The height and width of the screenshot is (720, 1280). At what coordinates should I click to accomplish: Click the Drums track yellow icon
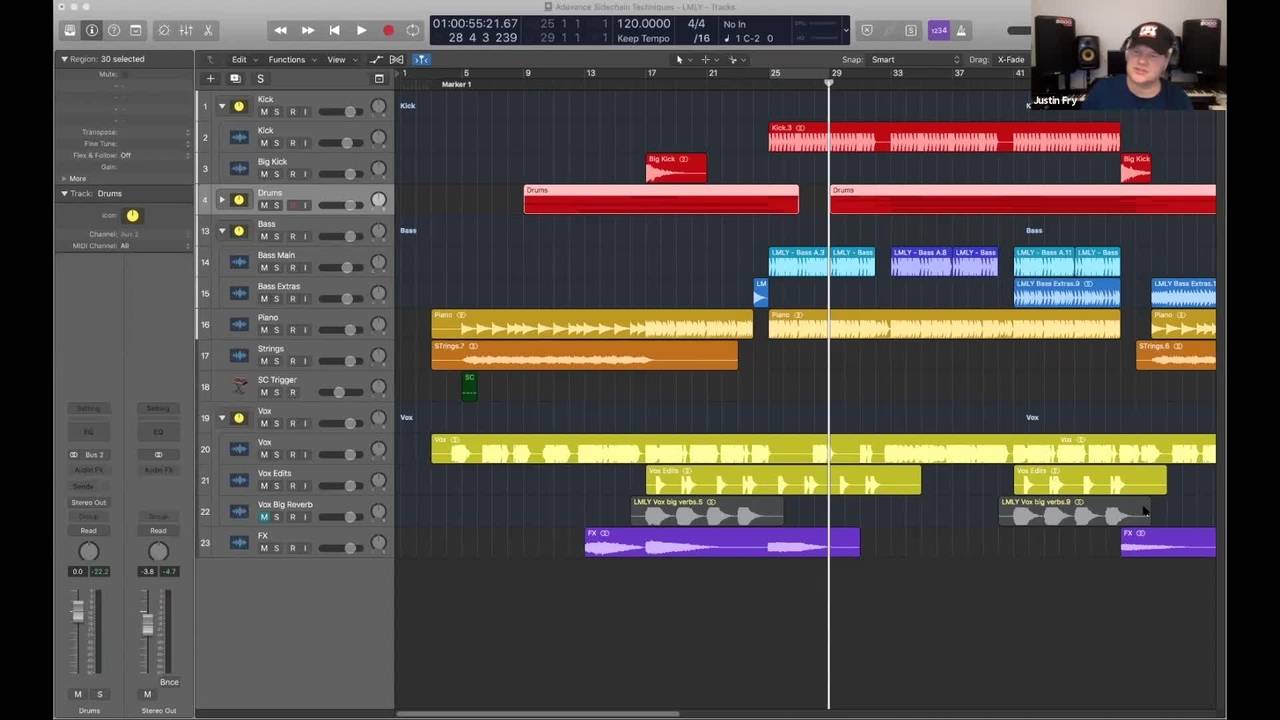click(x=239, y=200)
